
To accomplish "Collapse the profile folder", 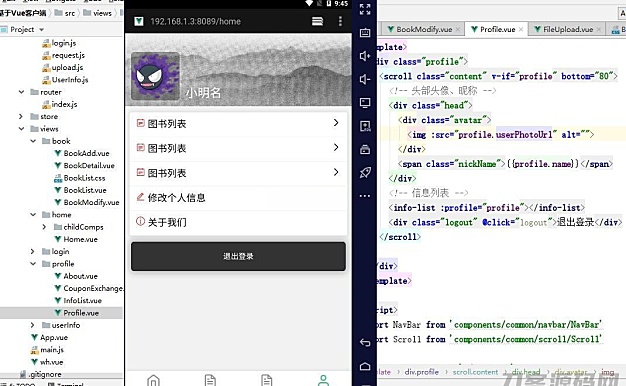I will (x=33, y=263).
